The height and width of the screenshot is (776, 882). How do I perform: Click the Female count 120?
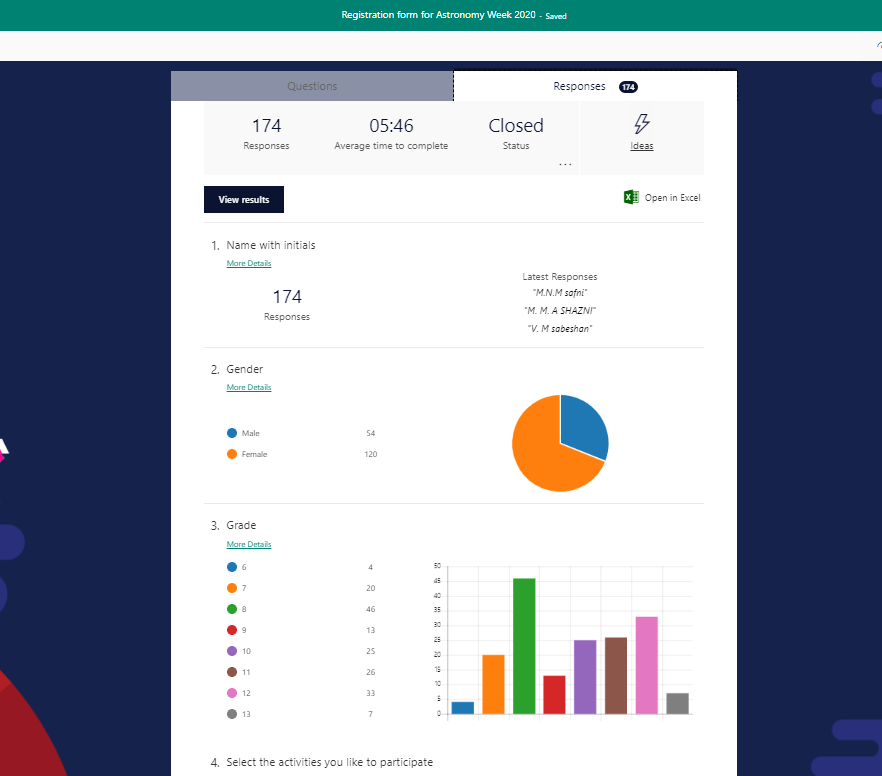[371, 454]
